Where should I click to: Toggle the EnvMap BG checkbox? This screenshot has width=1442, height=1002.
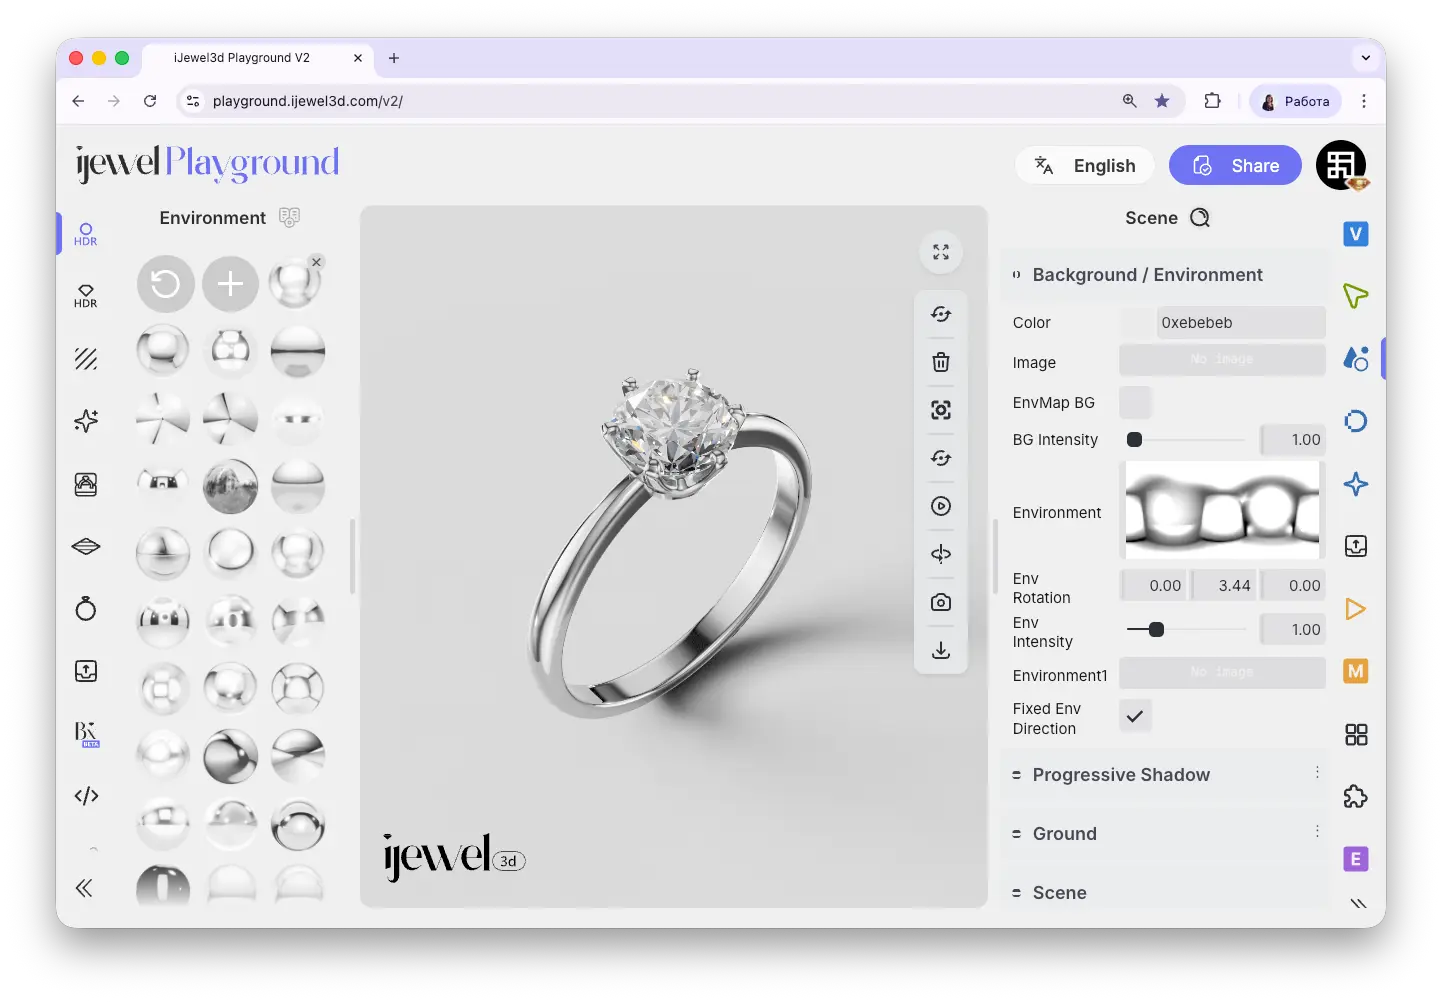tap(1135, 402)
